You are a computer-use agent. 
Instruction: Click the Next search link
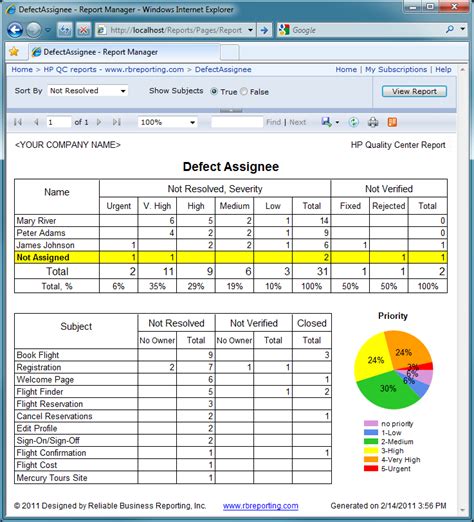pos(297,122)
